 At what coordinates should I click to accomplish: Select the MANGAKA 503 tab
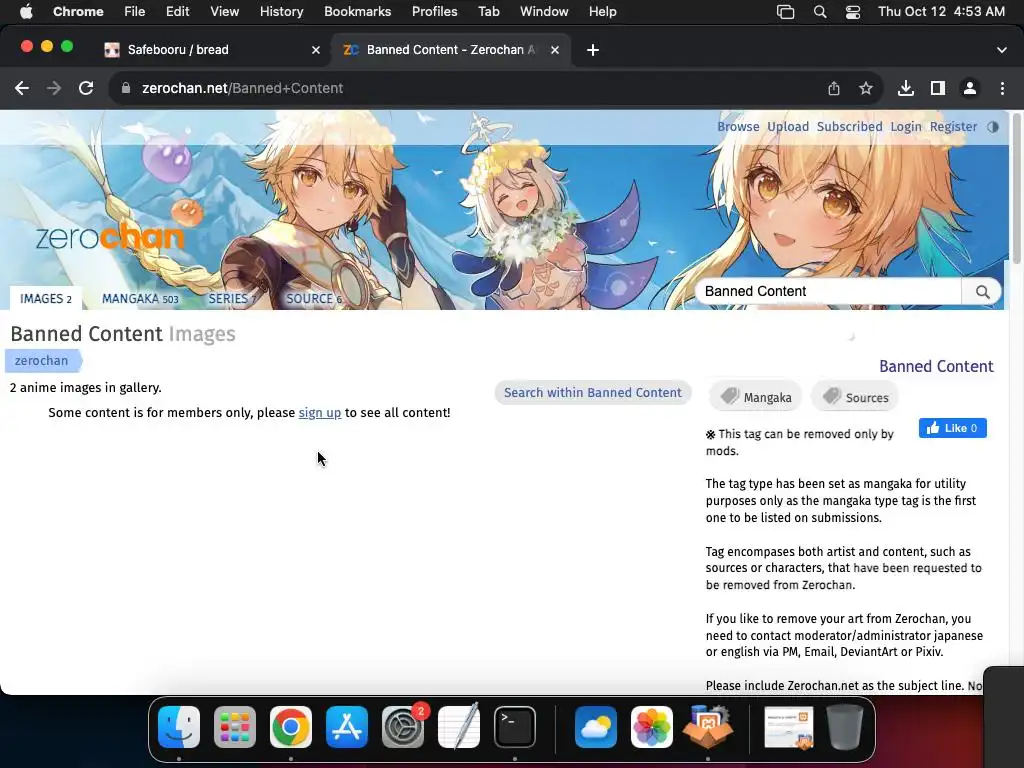tap(140, 298)
